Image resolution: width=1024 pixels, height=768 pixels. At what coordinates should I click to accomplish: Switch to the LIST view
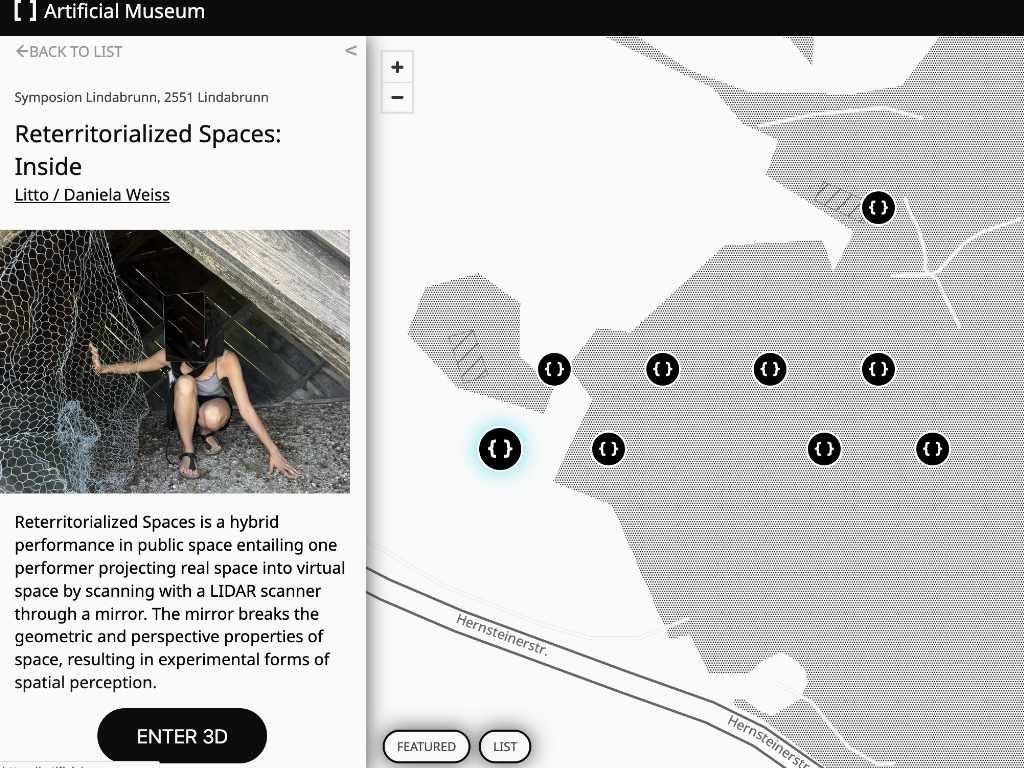pyautogui.click(x=505, y=746)
